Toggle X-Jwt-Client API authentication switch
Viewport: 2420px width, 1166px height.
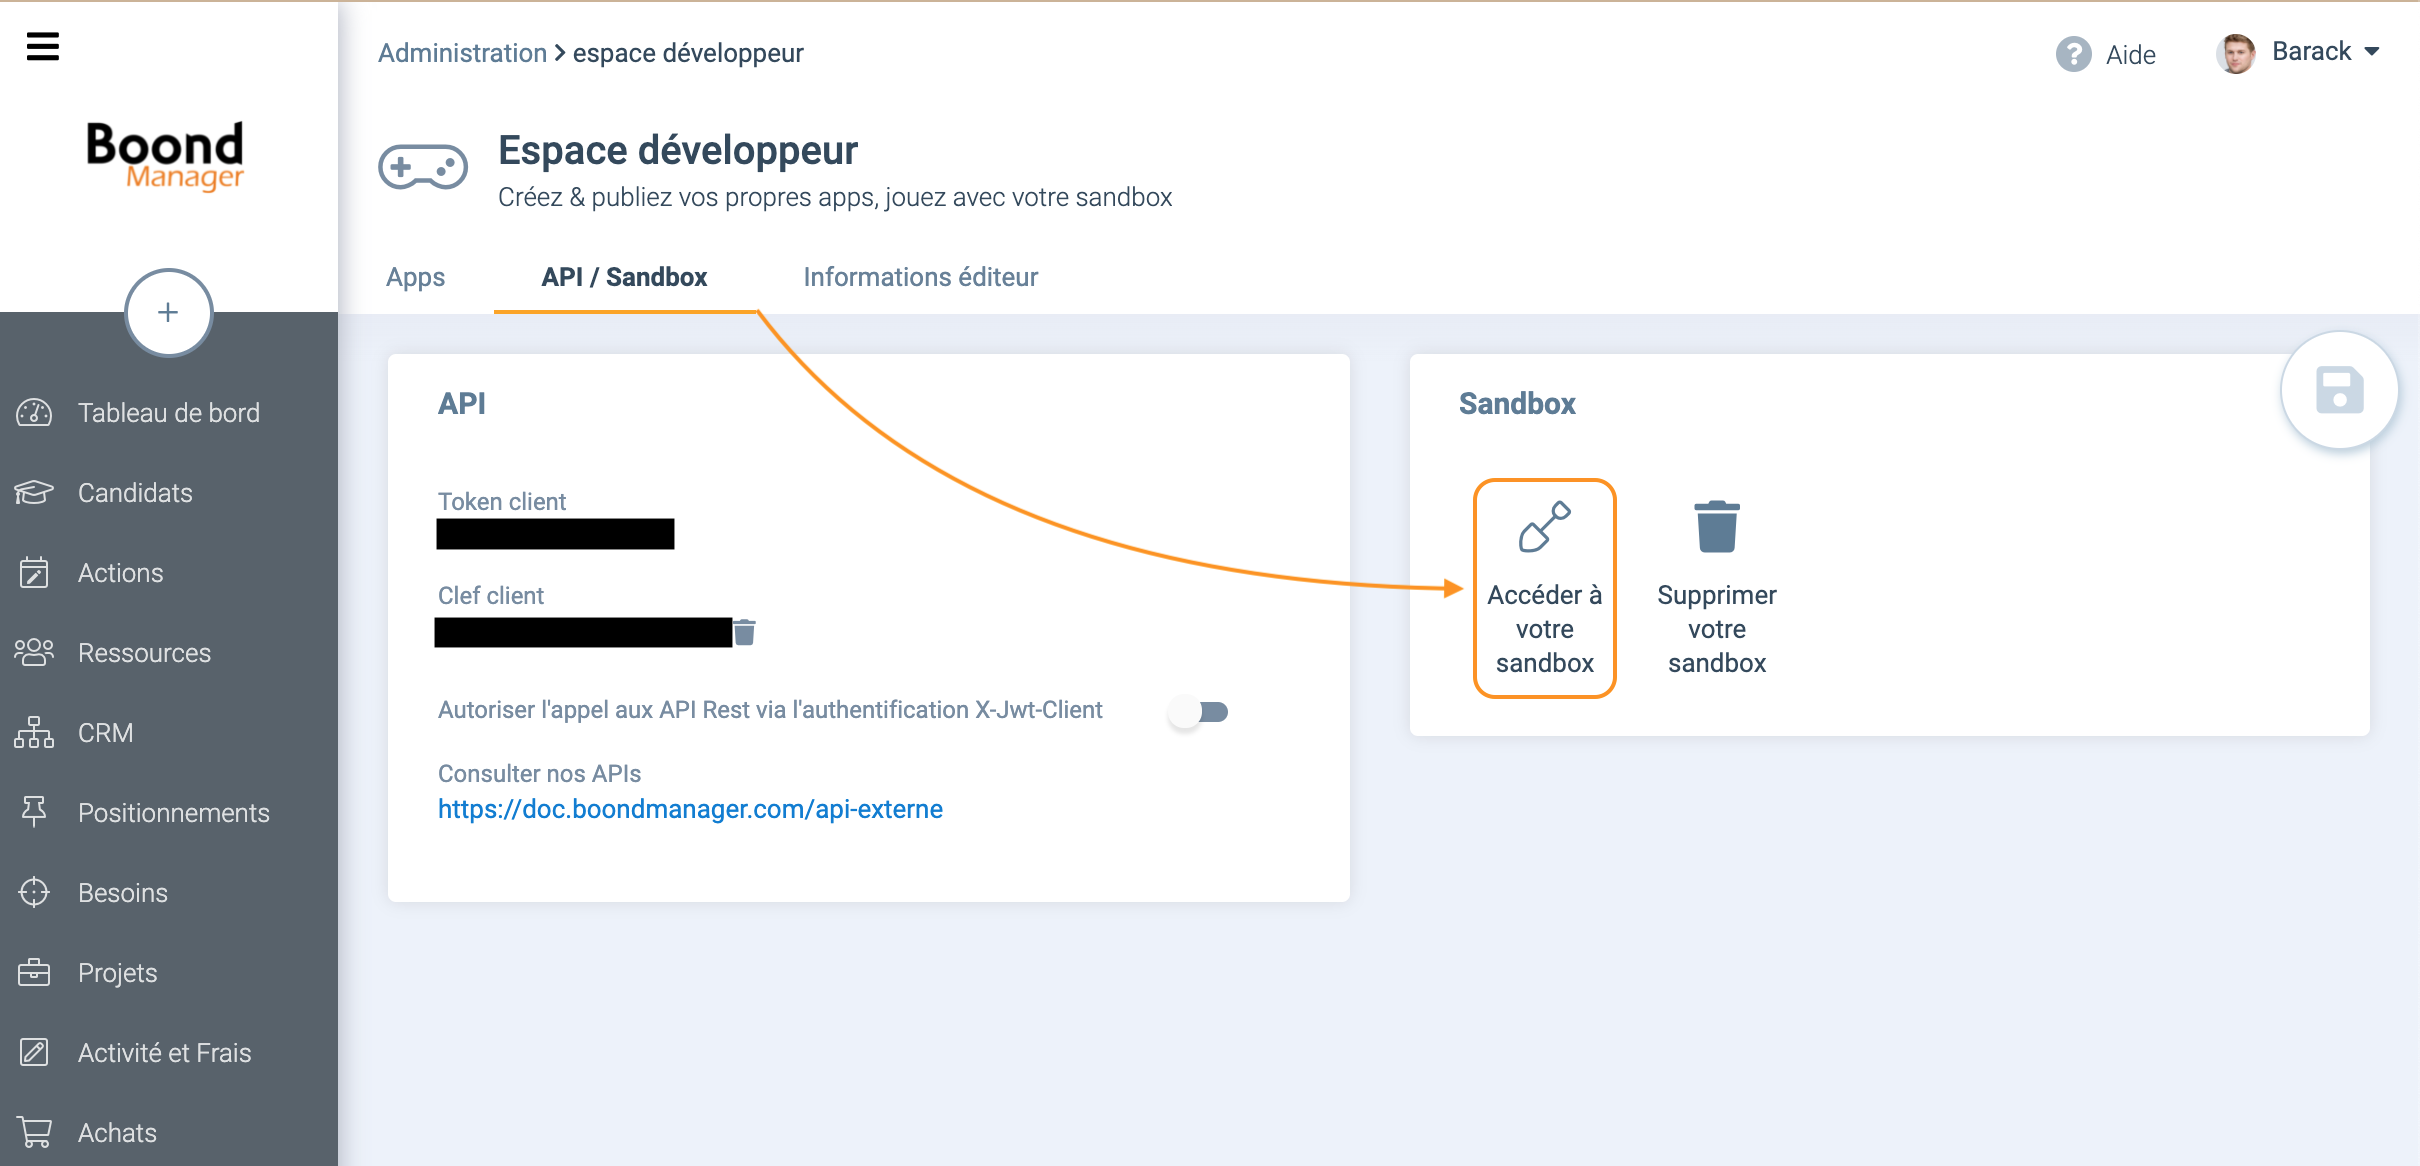(1199, 712)
